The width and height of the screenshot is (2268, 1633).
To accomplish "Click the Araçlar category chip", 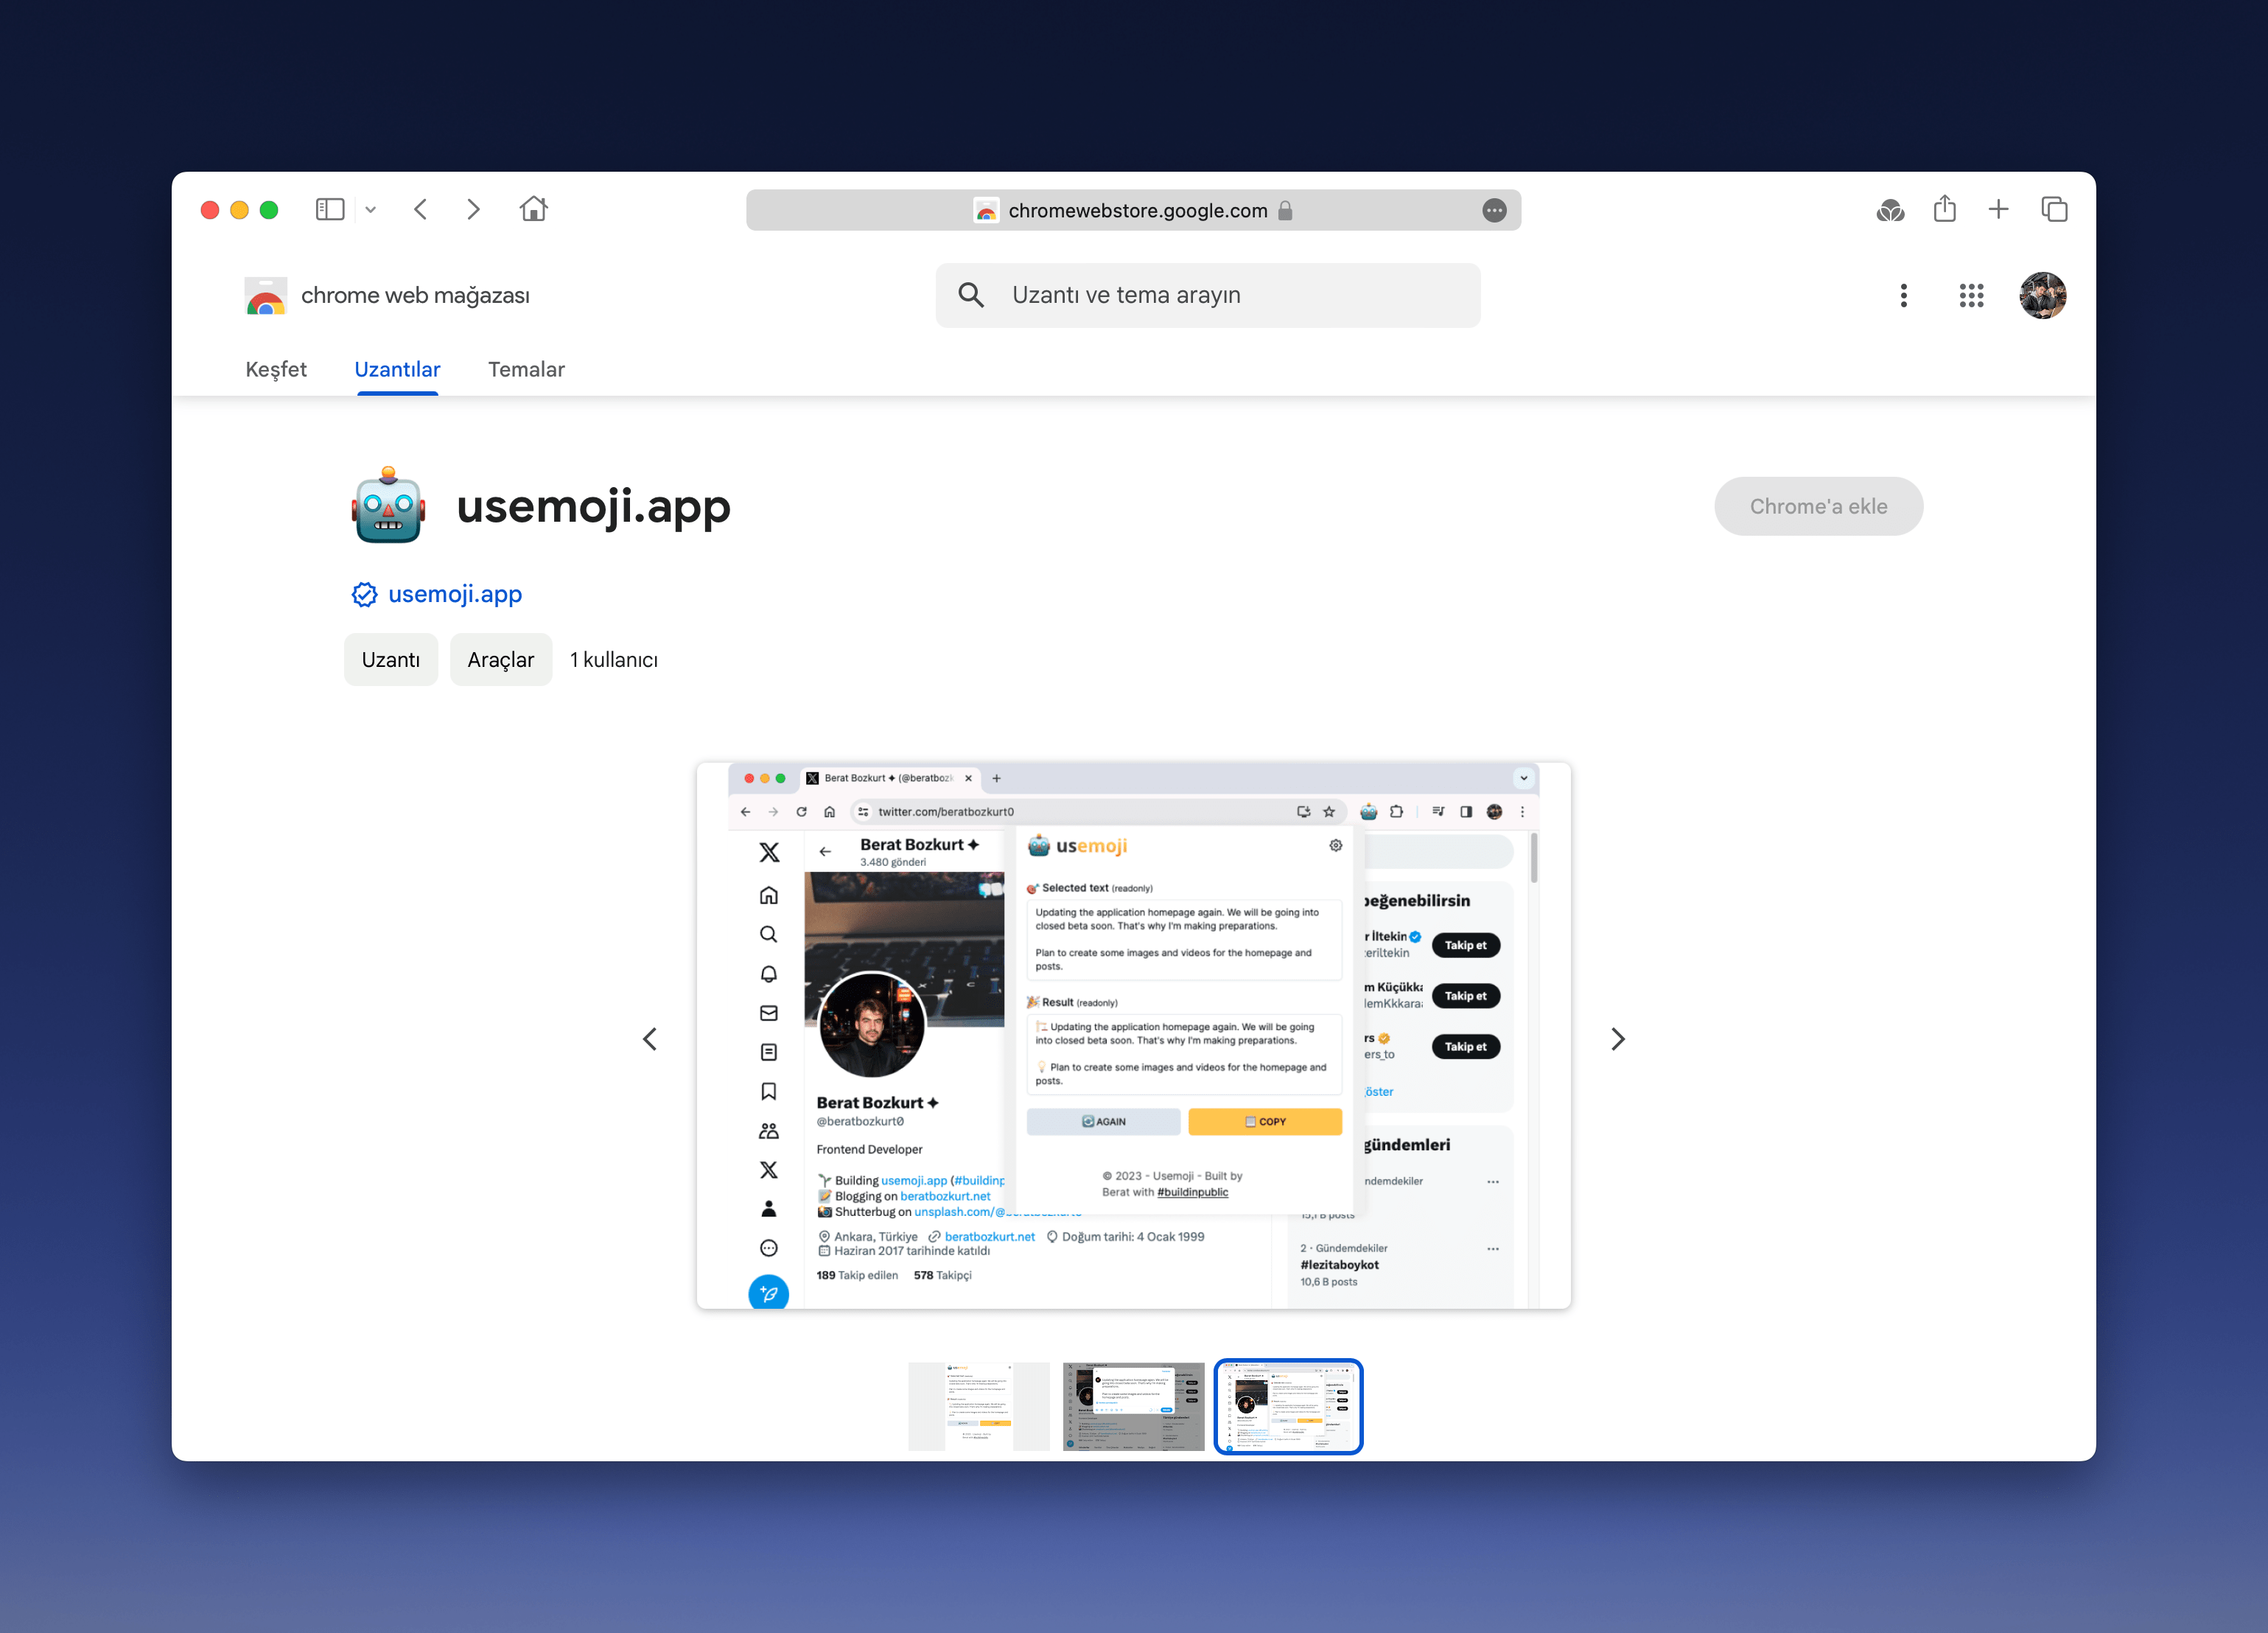I will pyautogui.click(x=500, y=660).
